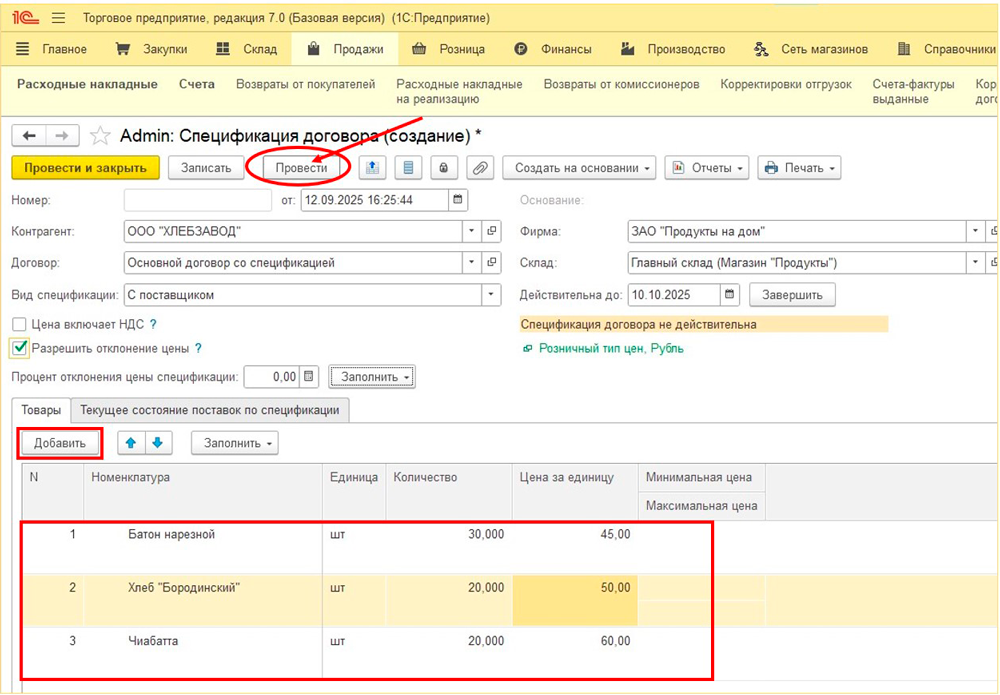Move row up with blue up arrow
The height and width of the screenshot is (695, 1000).
click(131, 443)
